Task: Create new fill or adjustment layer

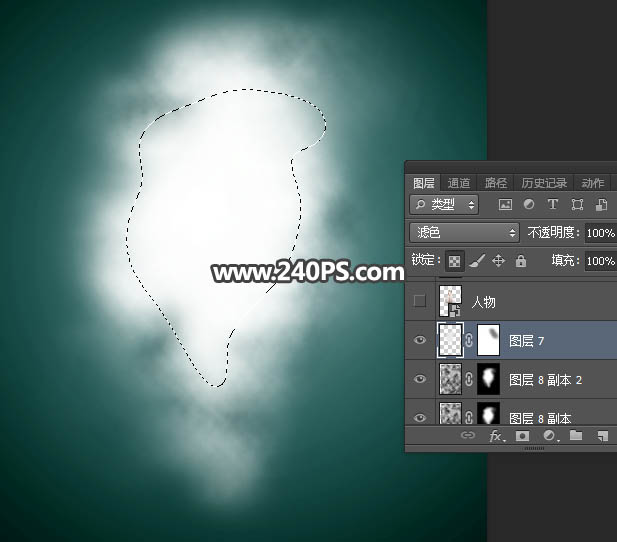Action: tap(549, 436)
